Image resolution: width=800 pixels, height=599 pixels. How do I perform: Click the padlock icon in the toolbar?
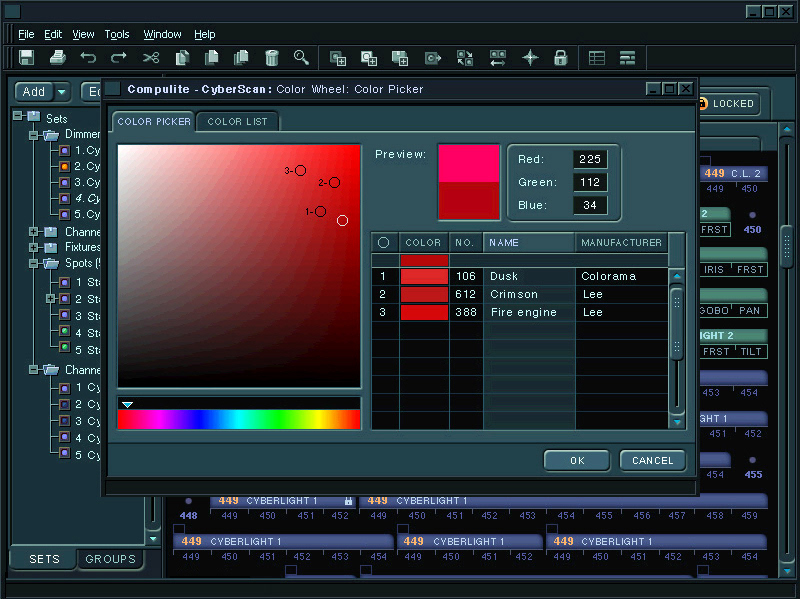pos(561,58)
